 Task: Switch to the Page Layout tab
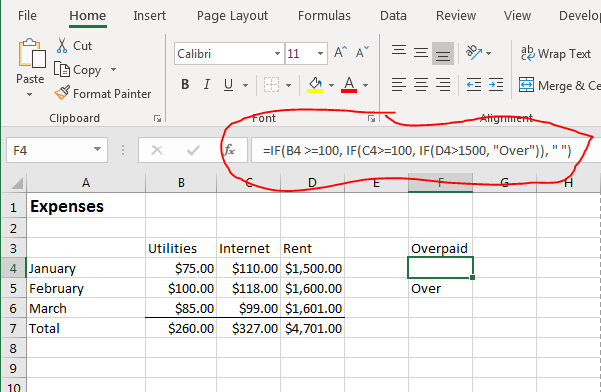[232, 16]
